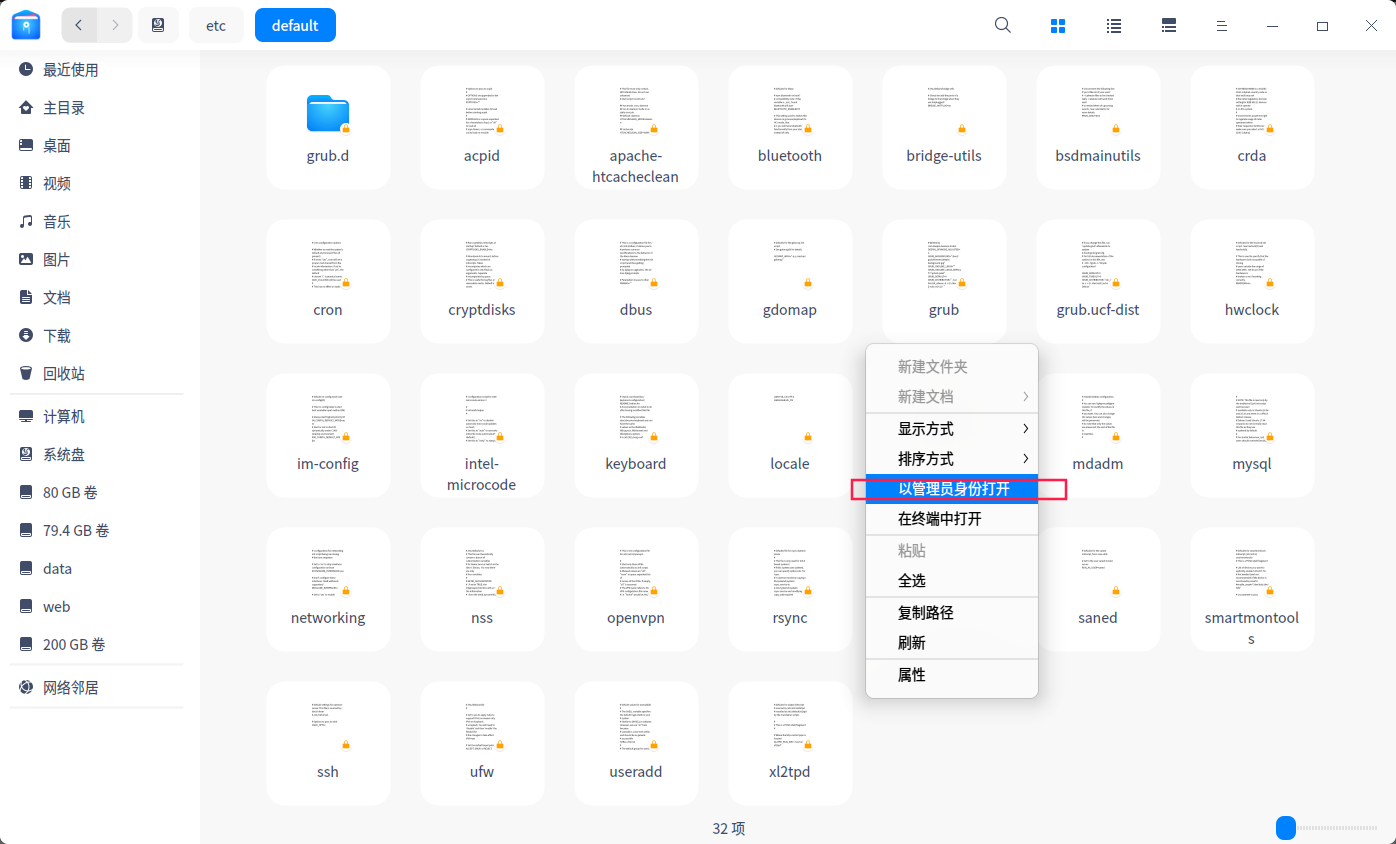This screenshot has width=1396, height=844.
Task: Switch to compact detail view mode
Action: tap(1168, 25)
